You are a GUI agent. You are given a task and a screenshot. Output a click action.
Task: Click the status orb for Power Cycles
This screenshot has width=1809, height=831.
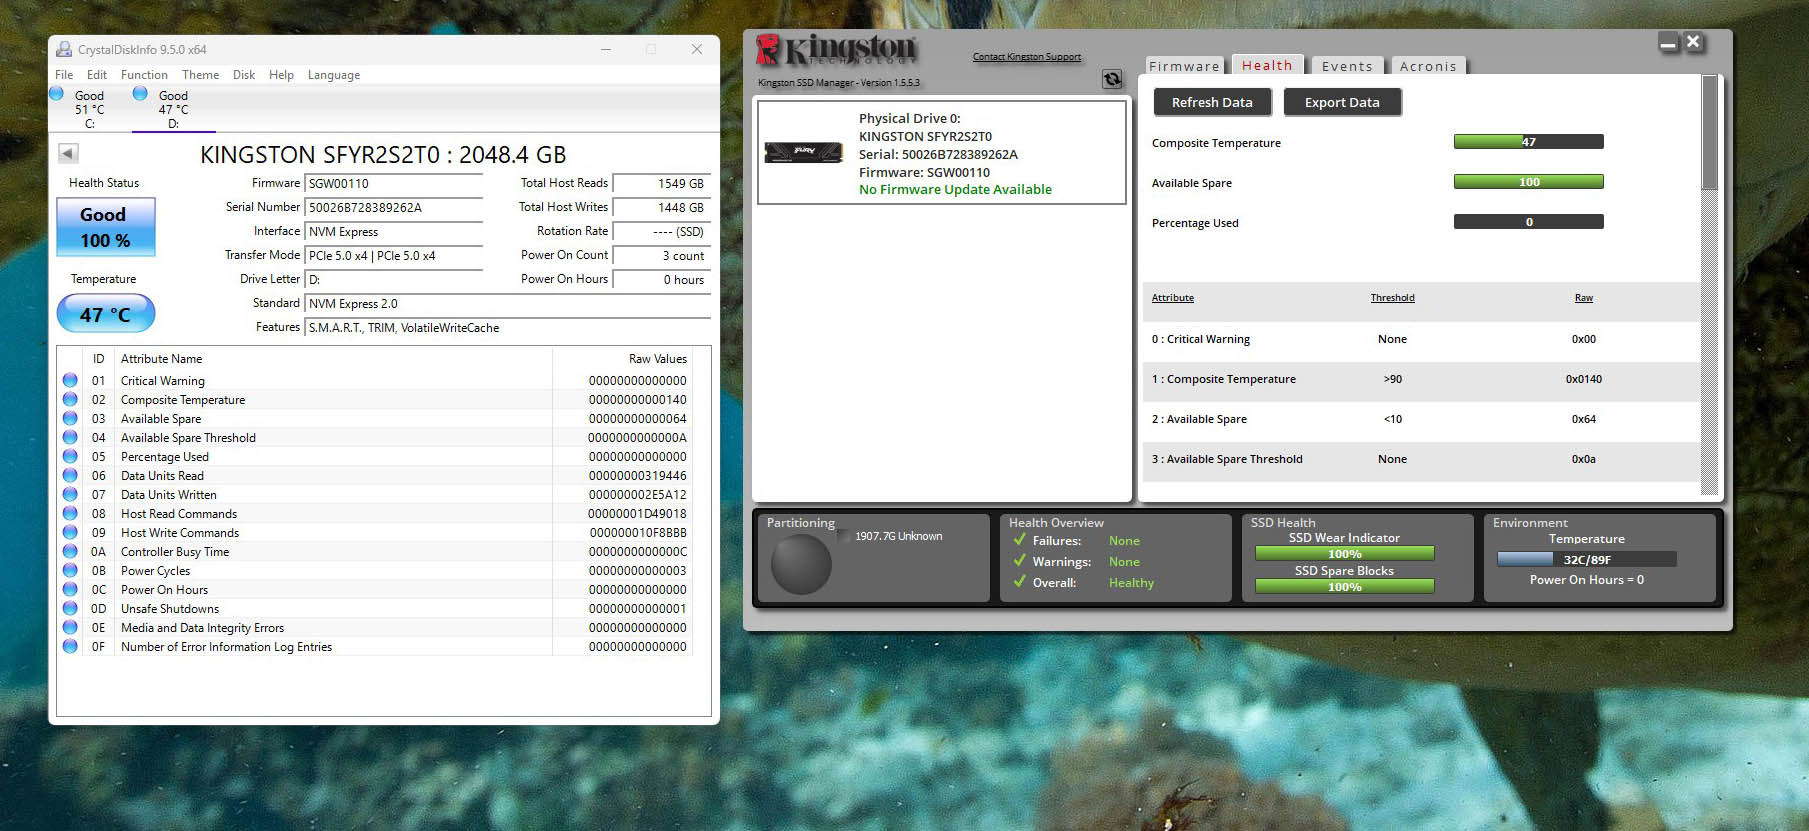coord(70,570)
